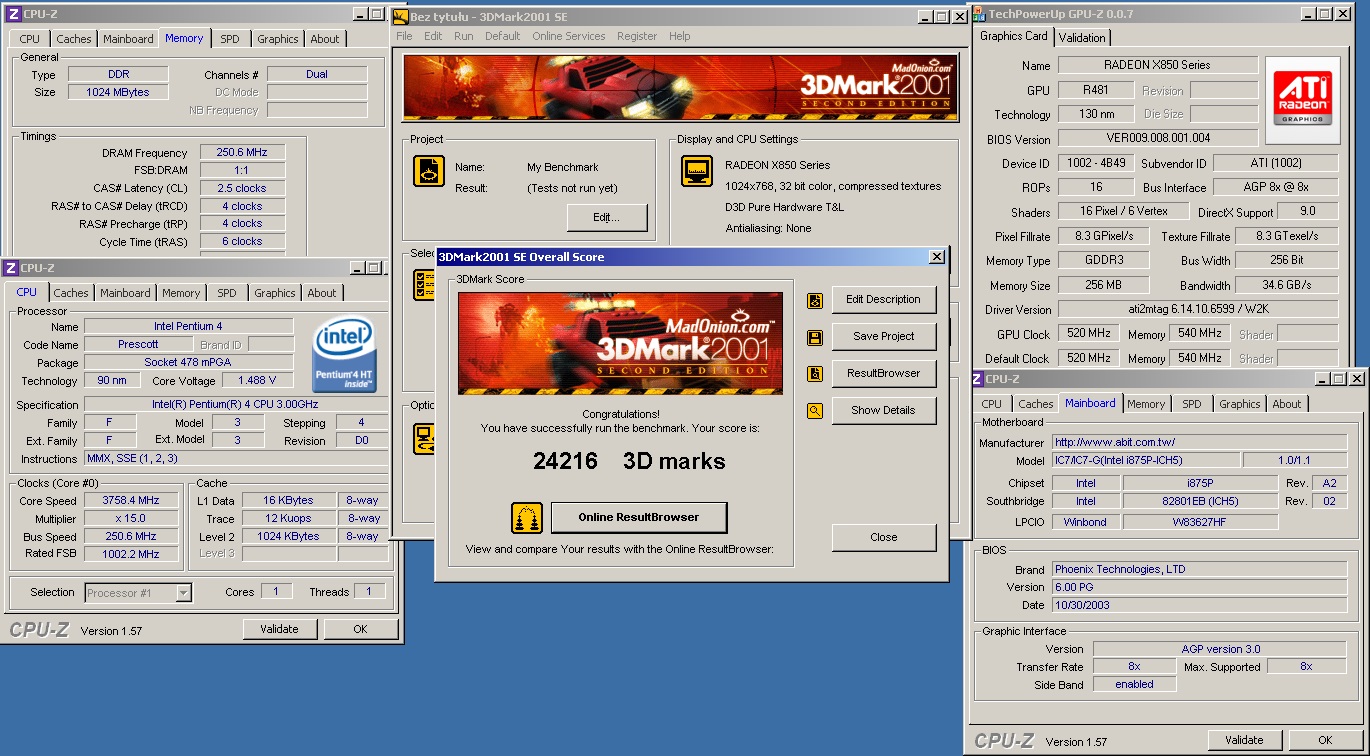The image size is (1370, 756).
Task: Click Close button in score dialog
Action: 884,537
